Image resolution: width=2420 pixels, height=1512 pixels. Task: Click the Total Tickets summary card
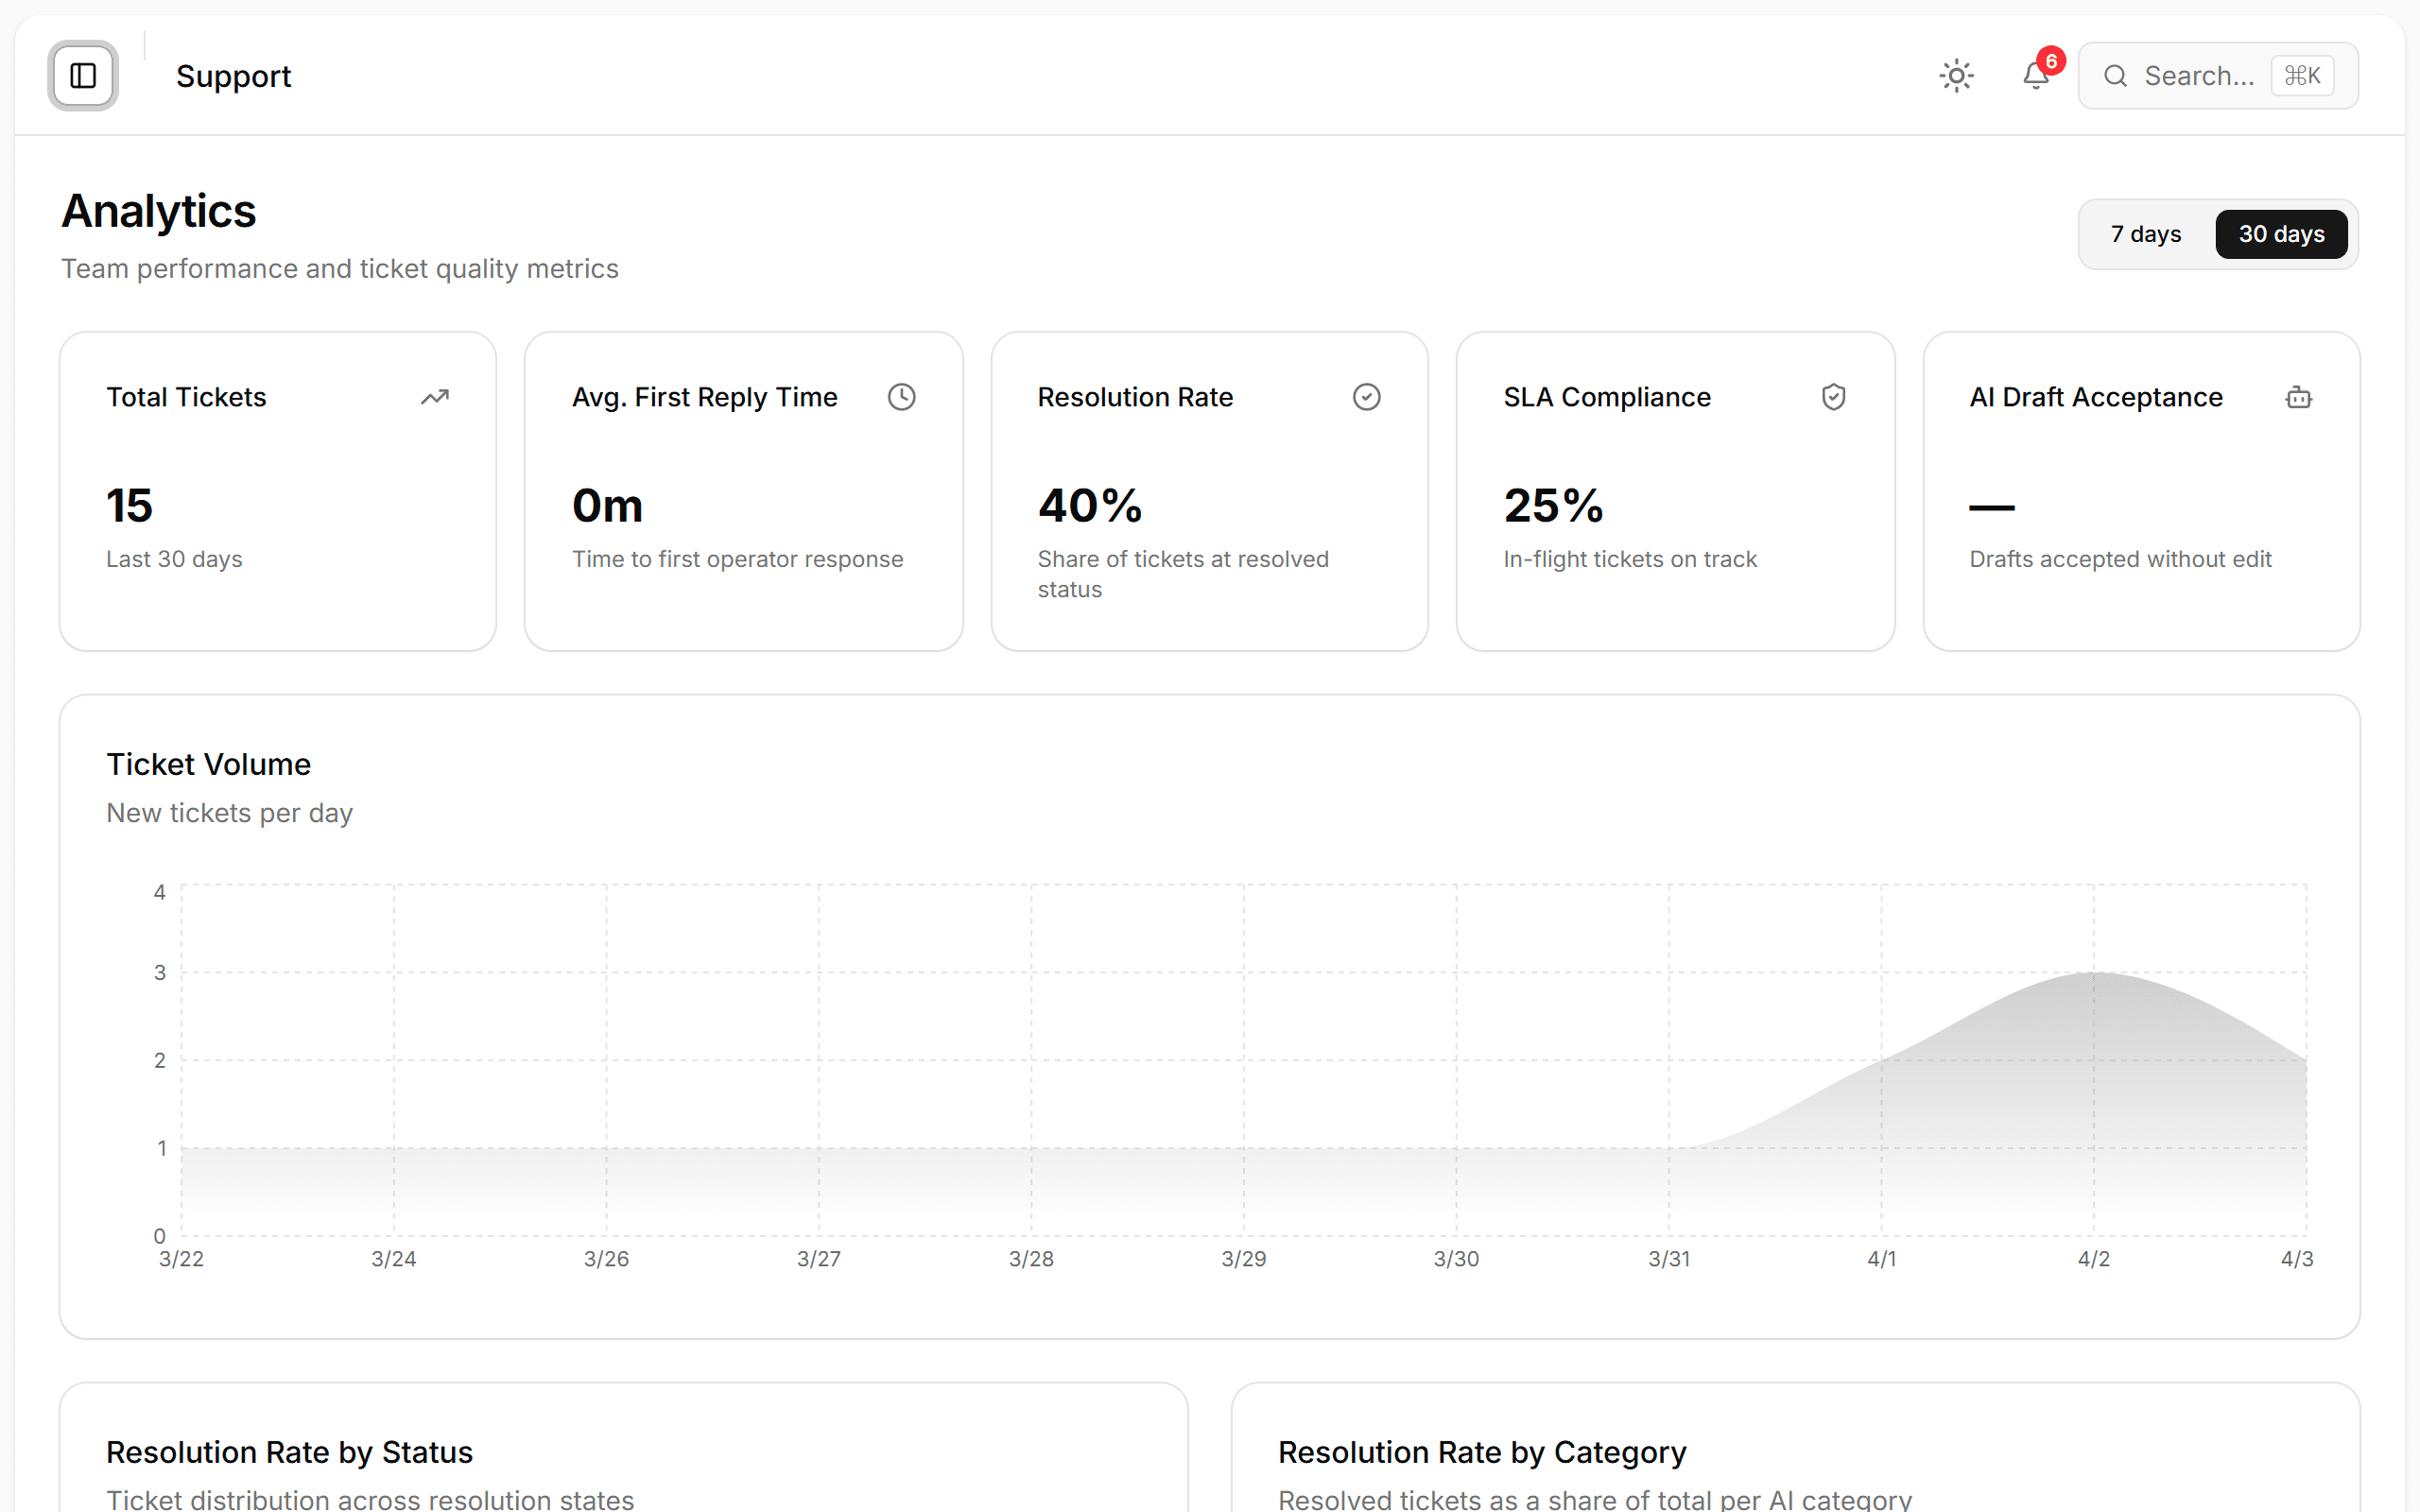278,490
